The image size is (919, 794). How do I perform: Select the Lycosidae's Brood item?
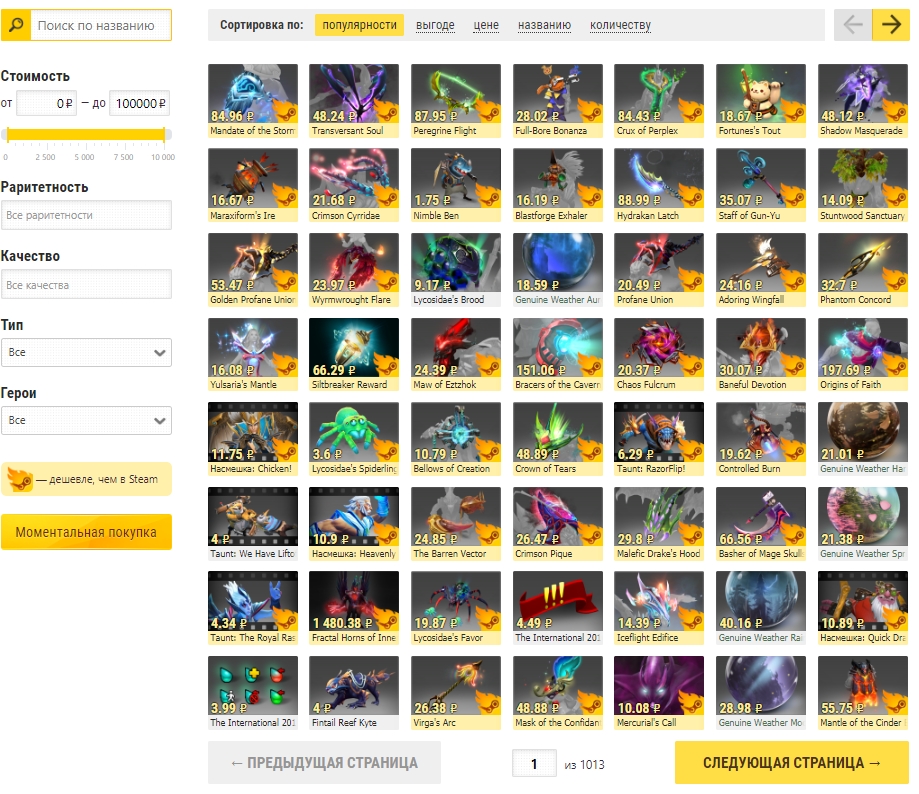tap(456, 270)
